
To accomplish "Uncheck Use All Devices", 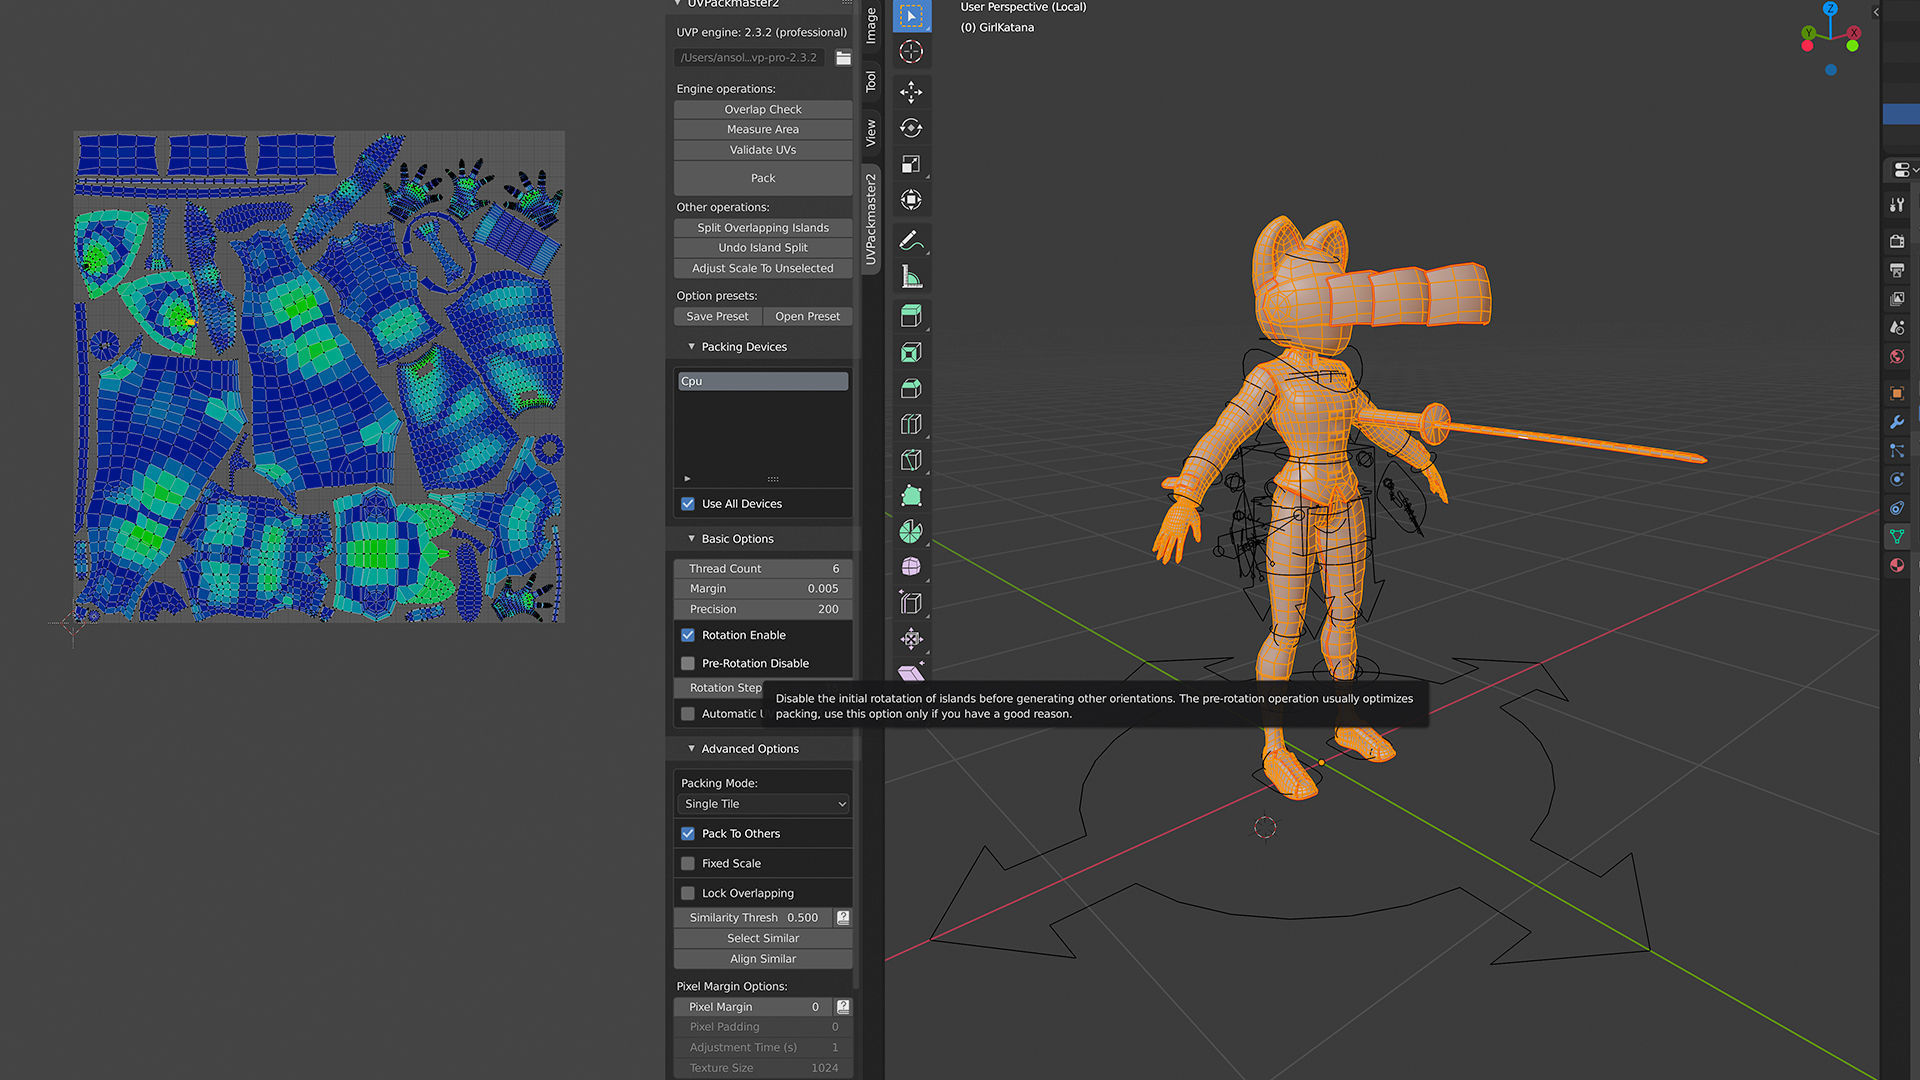I will coord(688,504).
